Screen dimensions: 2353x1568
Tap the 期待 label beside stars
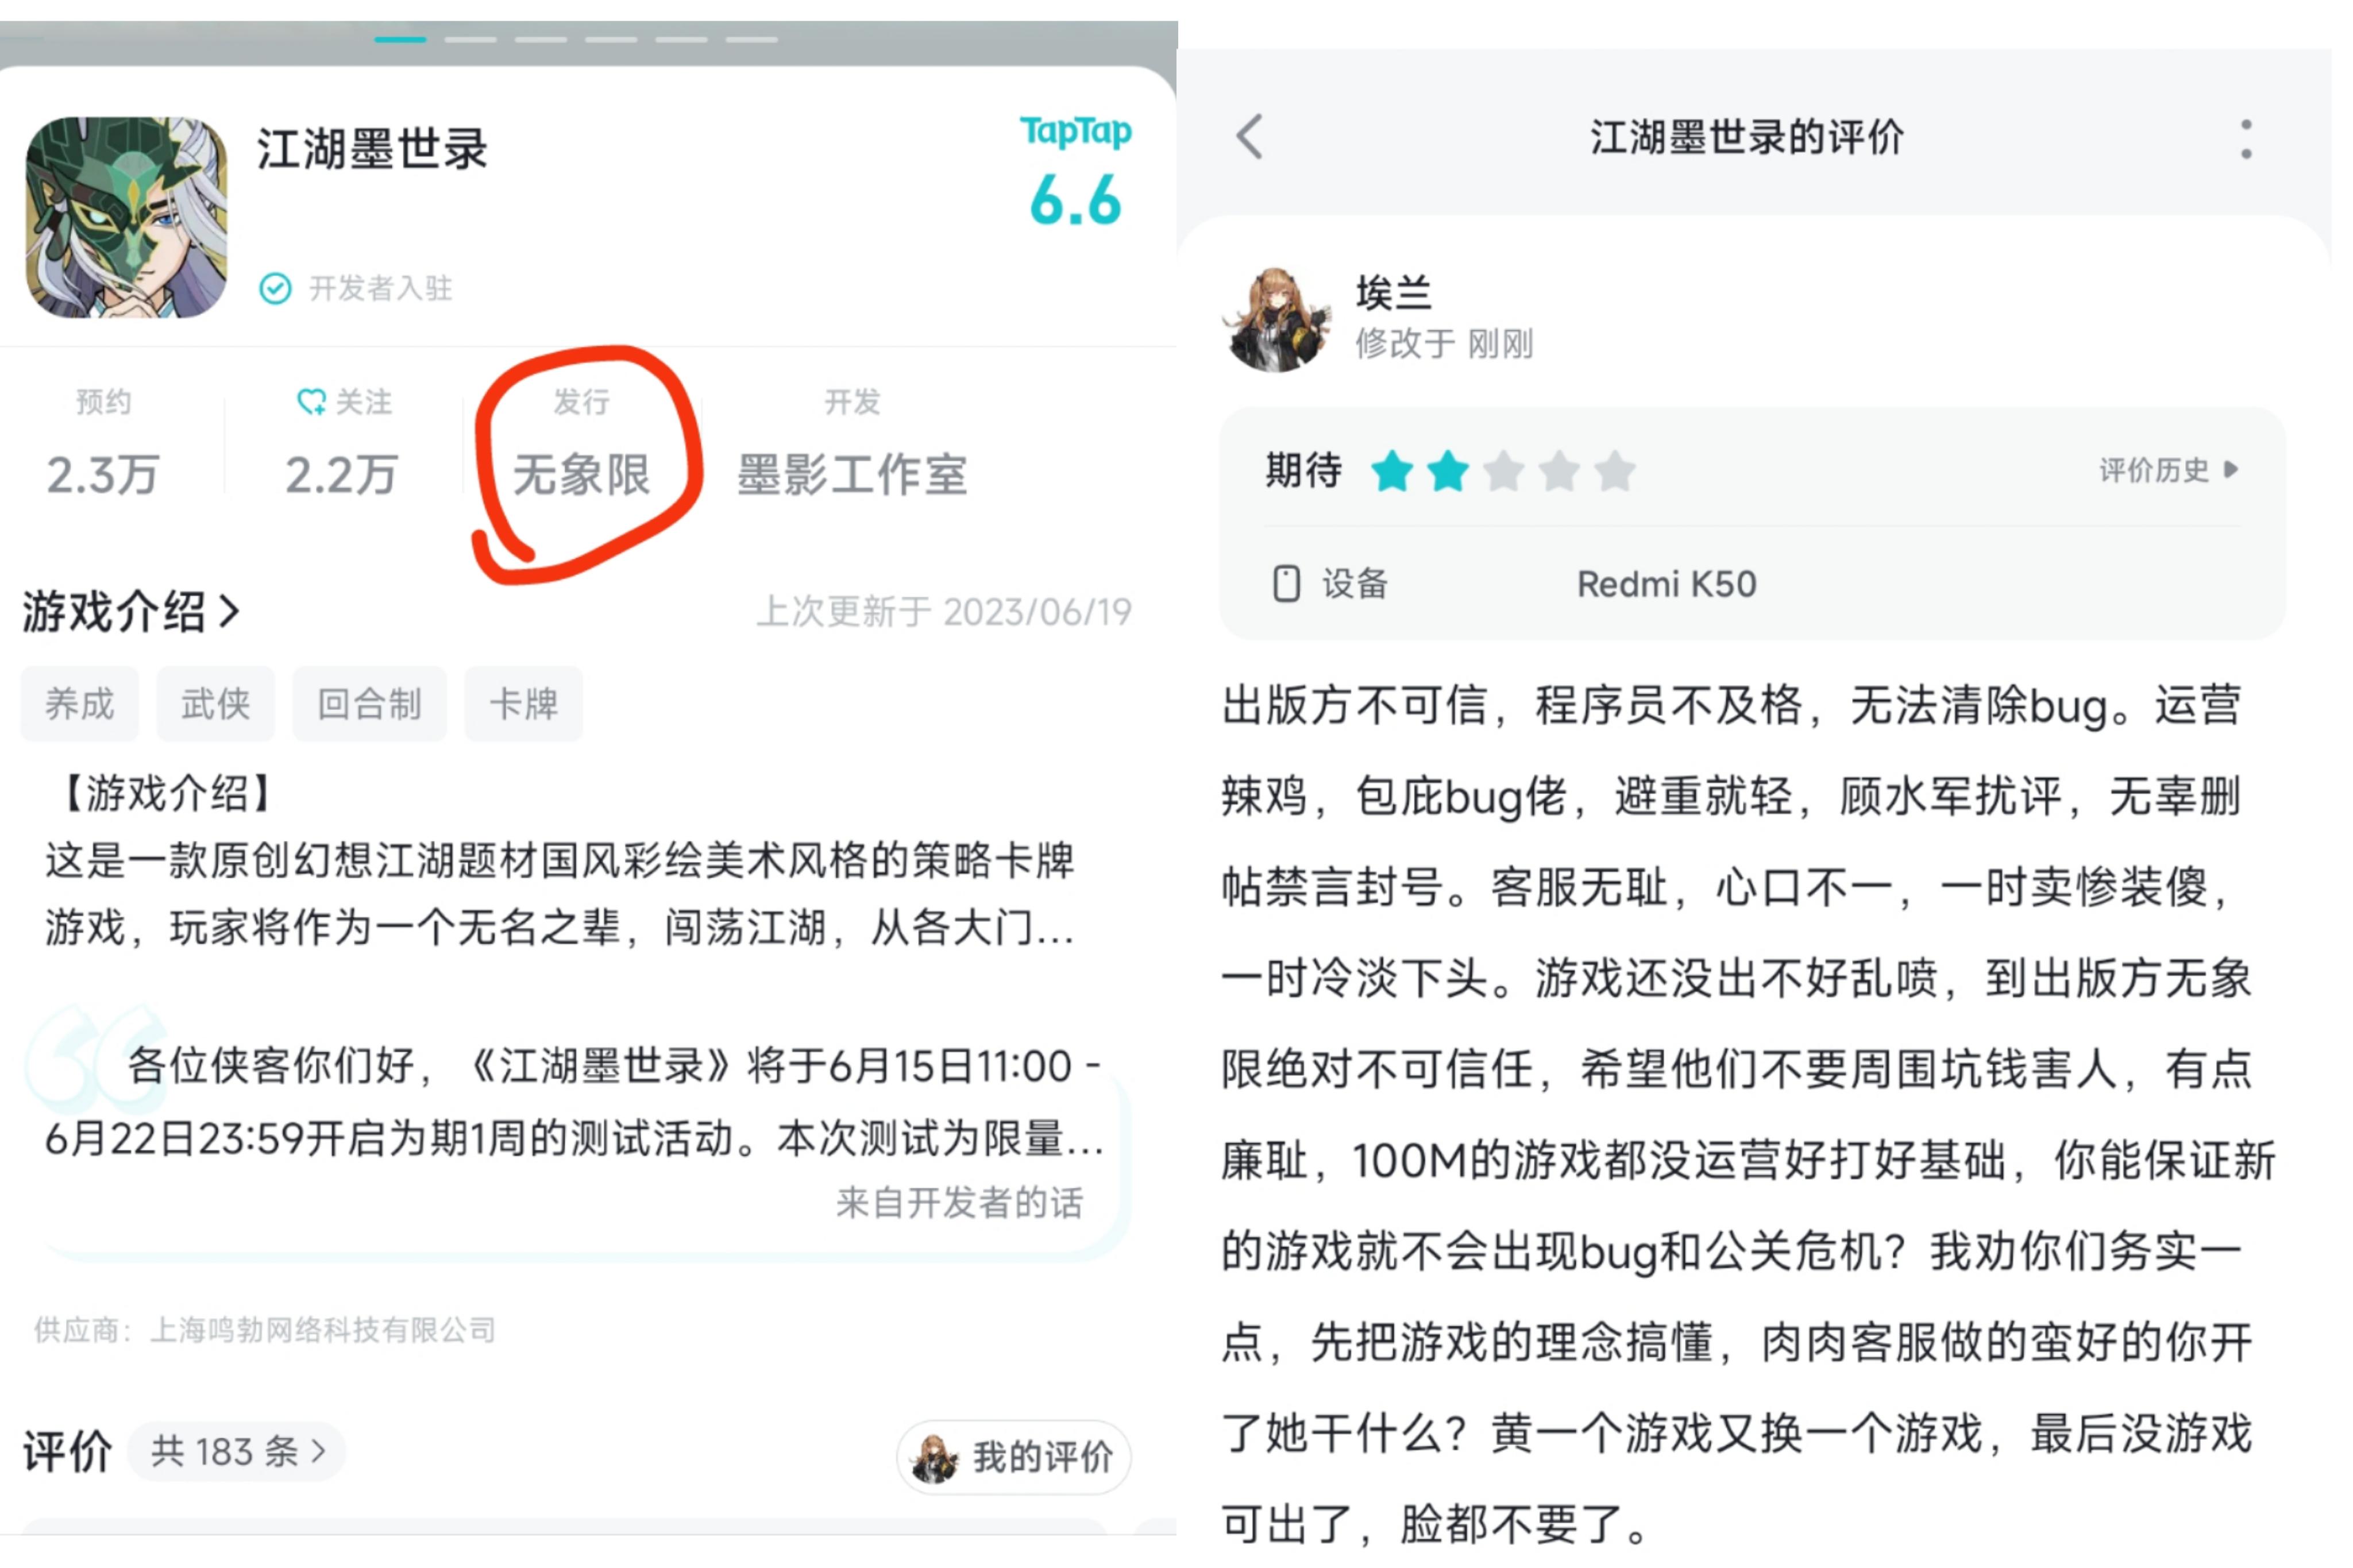(1303, 470)
